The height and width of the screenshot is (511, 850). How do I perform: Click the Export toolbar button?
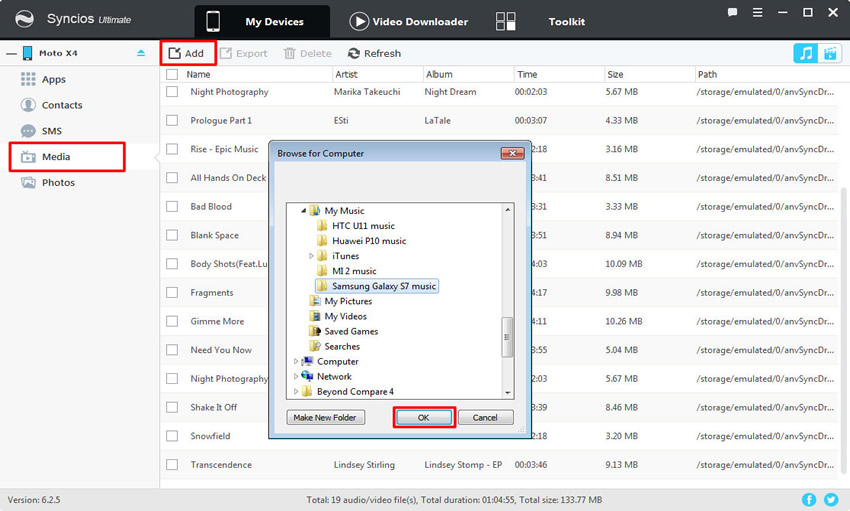(243, 53)
